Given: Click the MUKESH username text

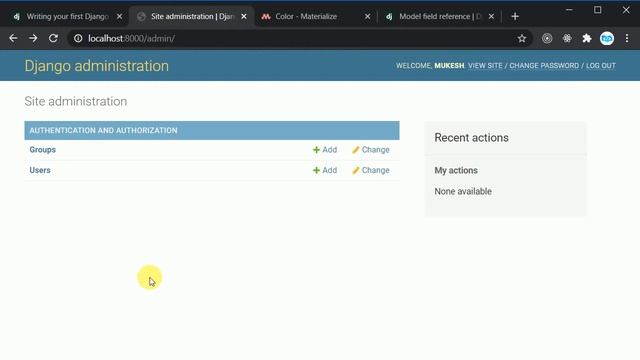Looking at the screenshot, I should (x=449, y=66).
